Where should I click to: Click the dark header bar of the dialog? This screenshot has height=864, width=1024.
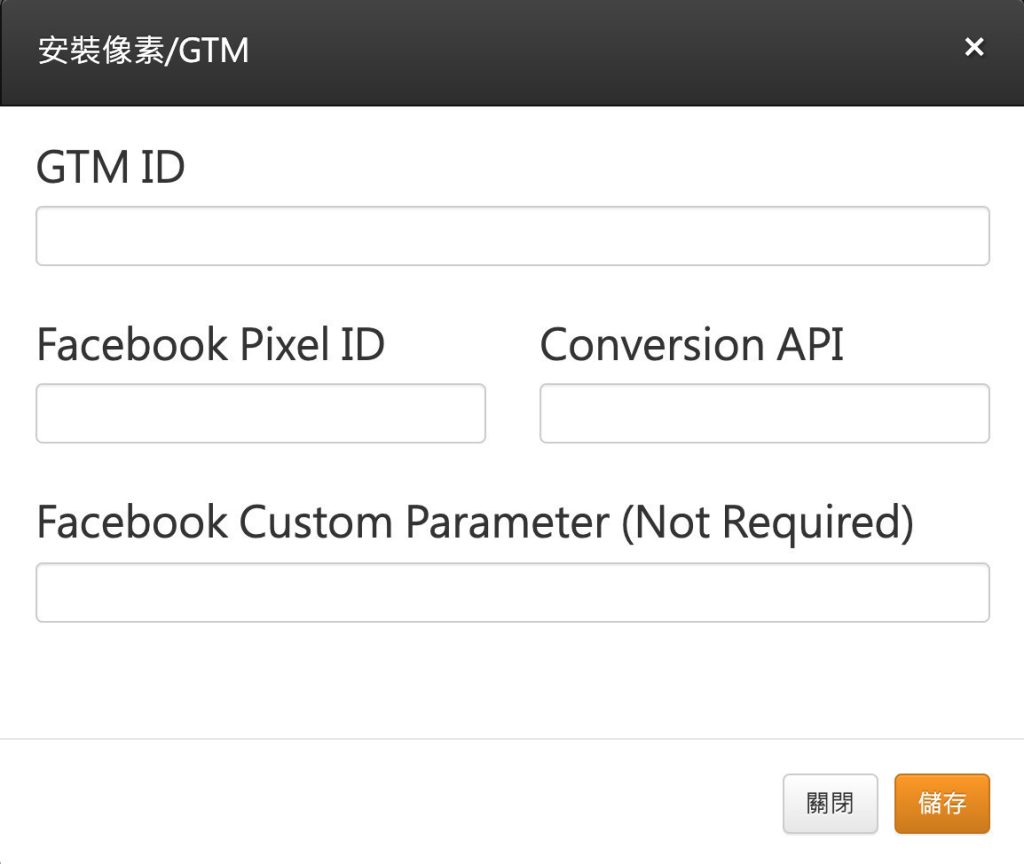coord(512,52)
